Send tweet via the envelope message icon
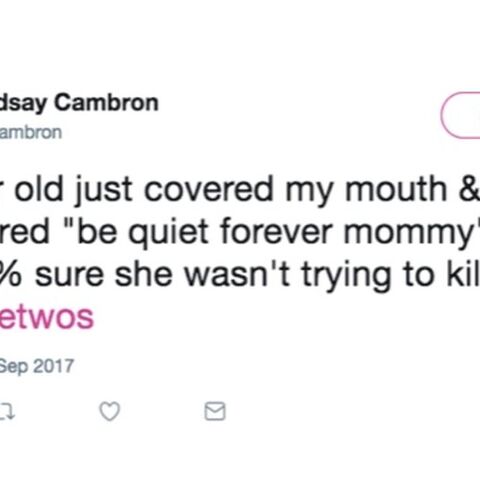This screenshot has width=480, height=480. (215, 411)
